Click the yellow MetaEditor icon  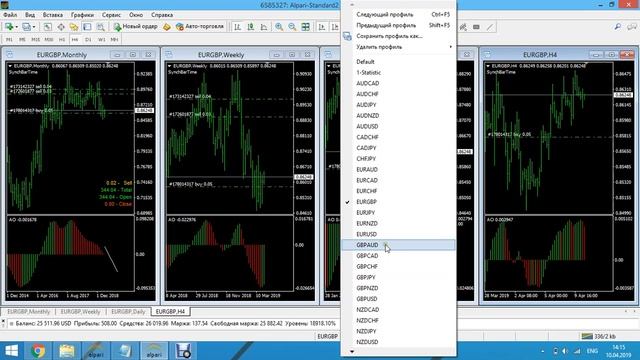pyautogui.click(x=167, y=27)
